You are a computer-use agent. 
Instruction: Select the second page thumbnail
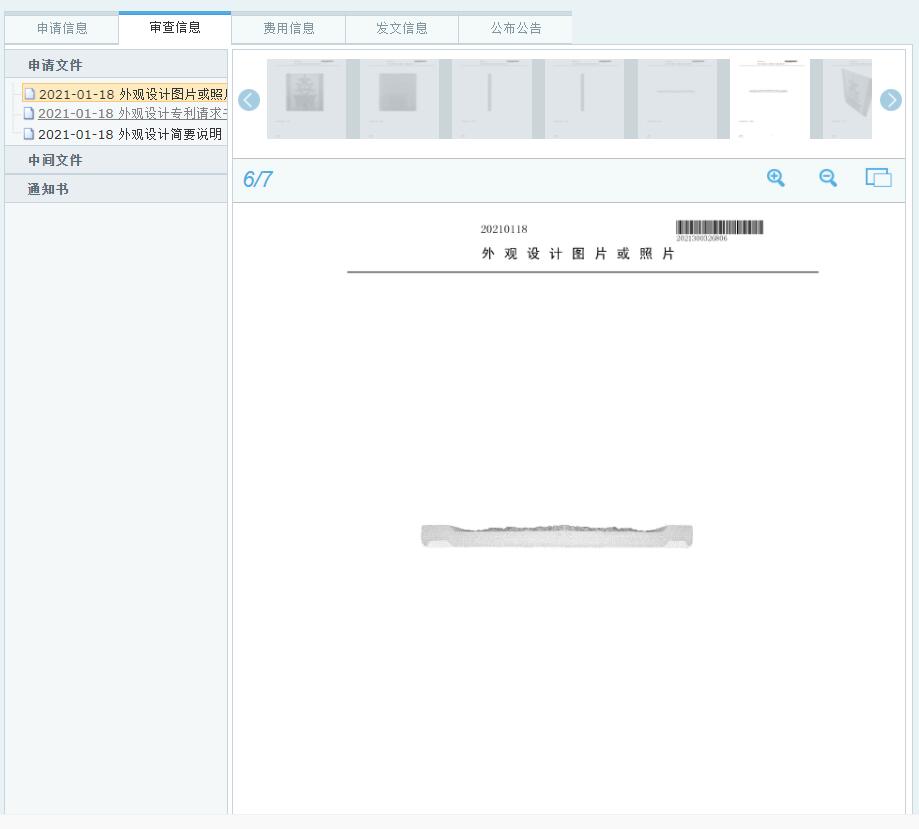pos(398,99)
